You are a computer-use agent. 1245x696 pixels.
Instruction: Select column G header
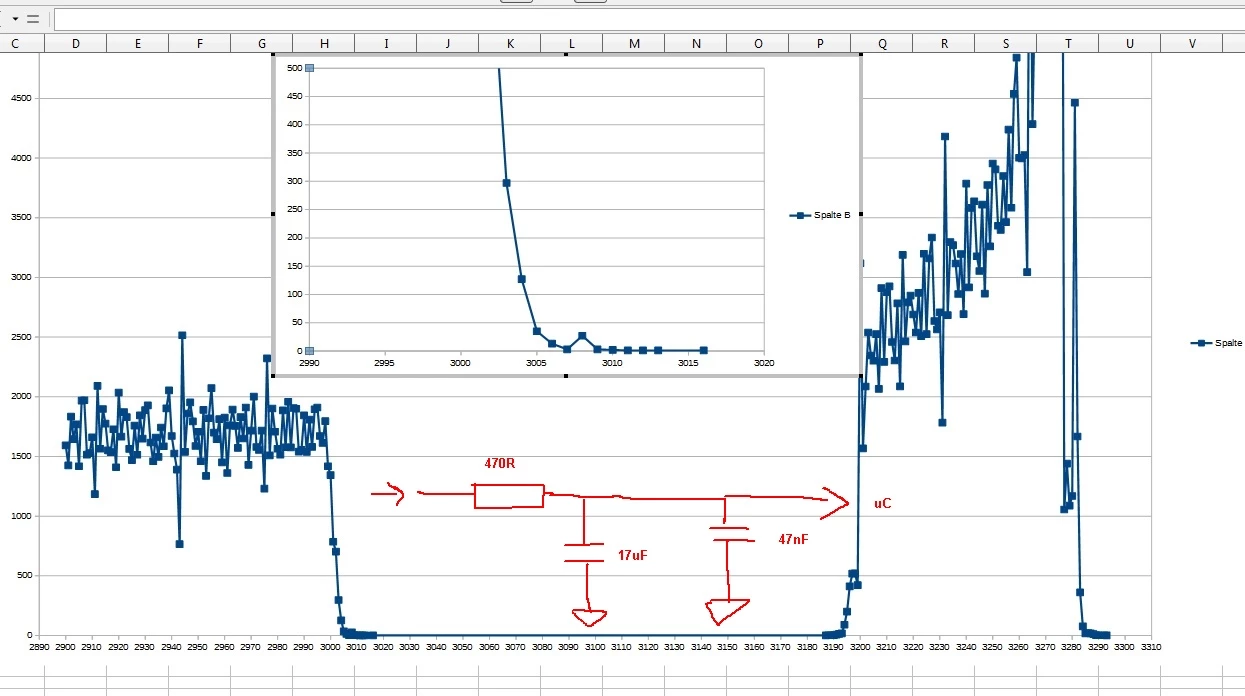click(x=261, y=43)
